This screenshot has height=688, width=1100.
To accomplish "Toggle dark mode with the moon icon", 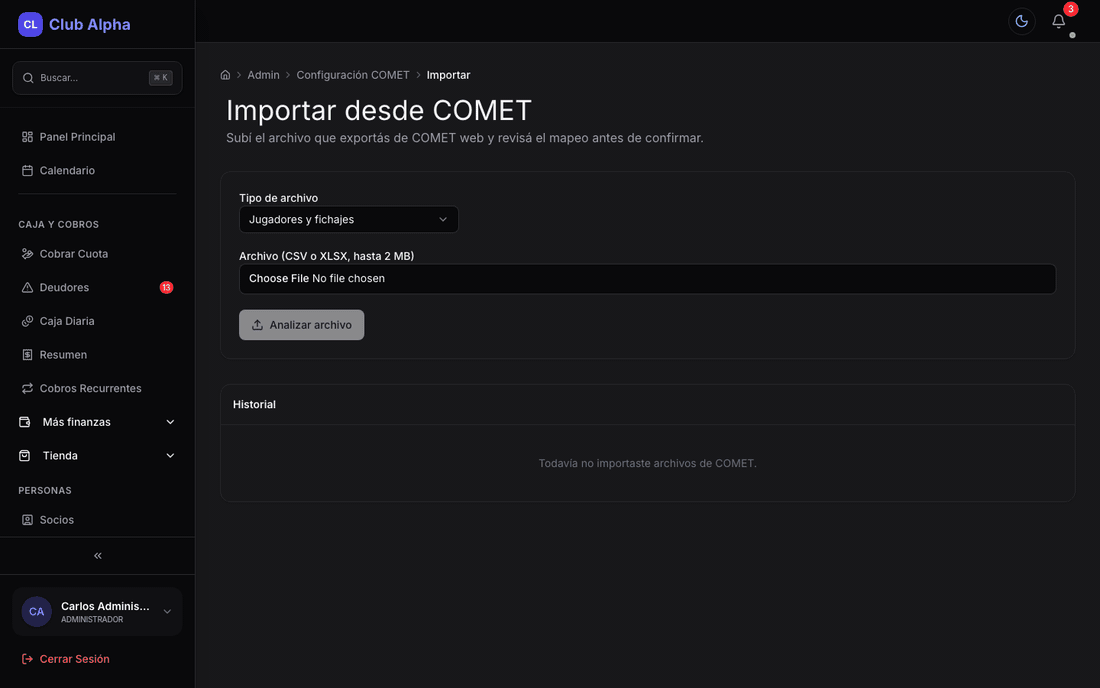I will pyautogui.click(x=1021, y=21).
